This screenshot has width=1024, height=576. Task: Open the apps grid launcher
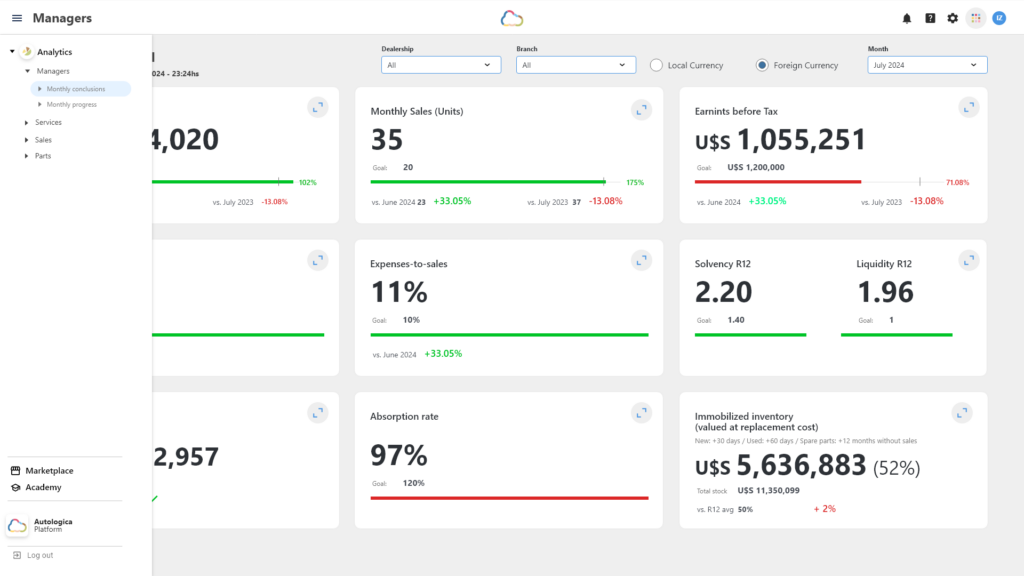point(976,18)
